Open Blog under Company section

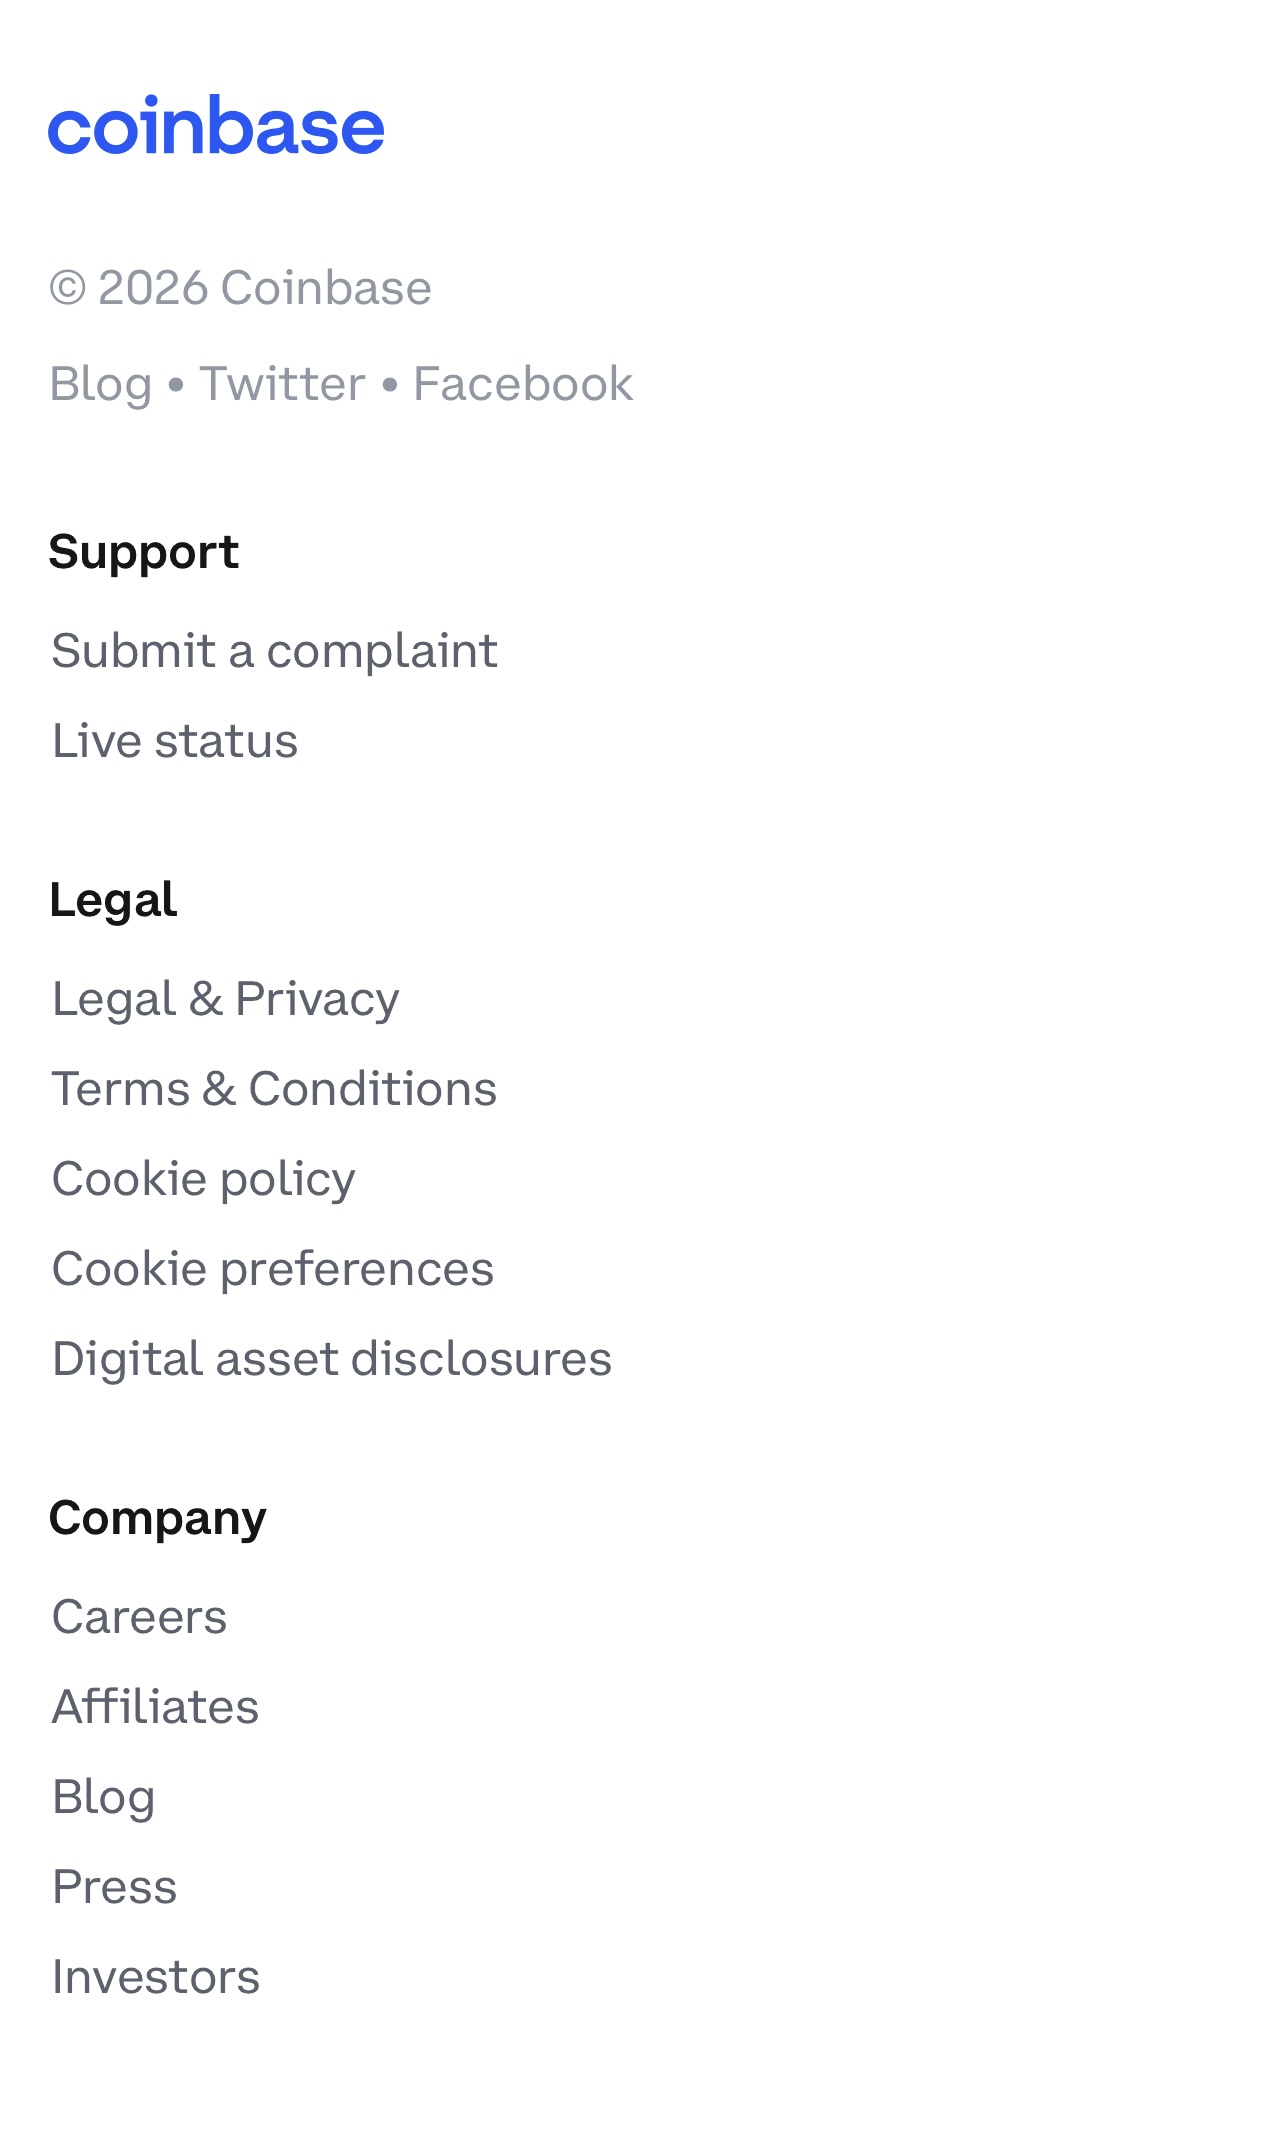(103, 1797)
